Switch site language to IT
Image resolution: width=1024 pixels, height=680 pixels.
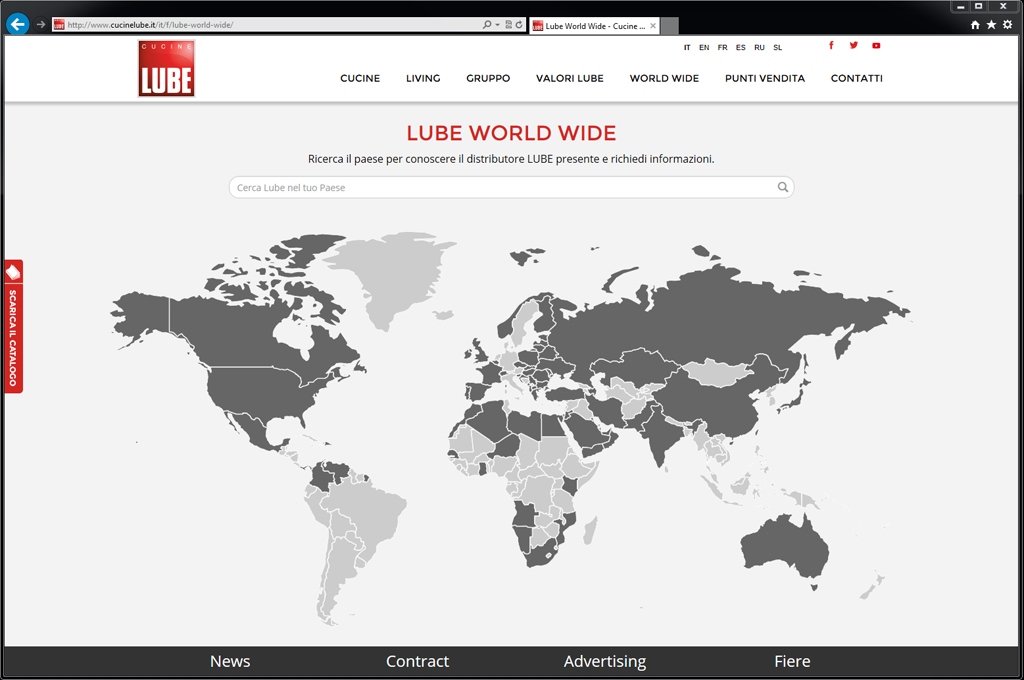pos(687,48)
